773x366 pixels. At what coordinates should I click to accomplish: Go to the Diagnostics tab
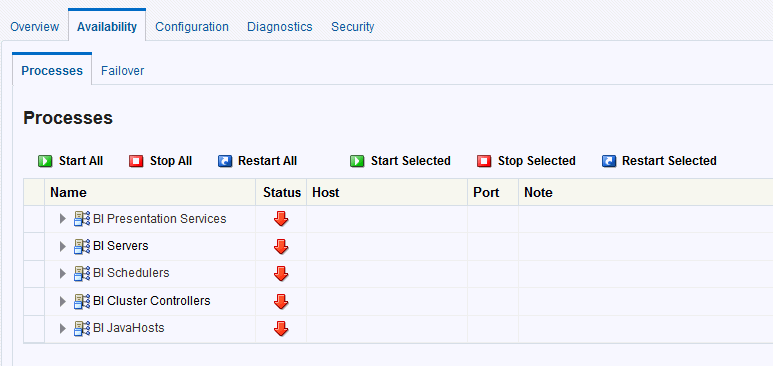click(280, 27)
